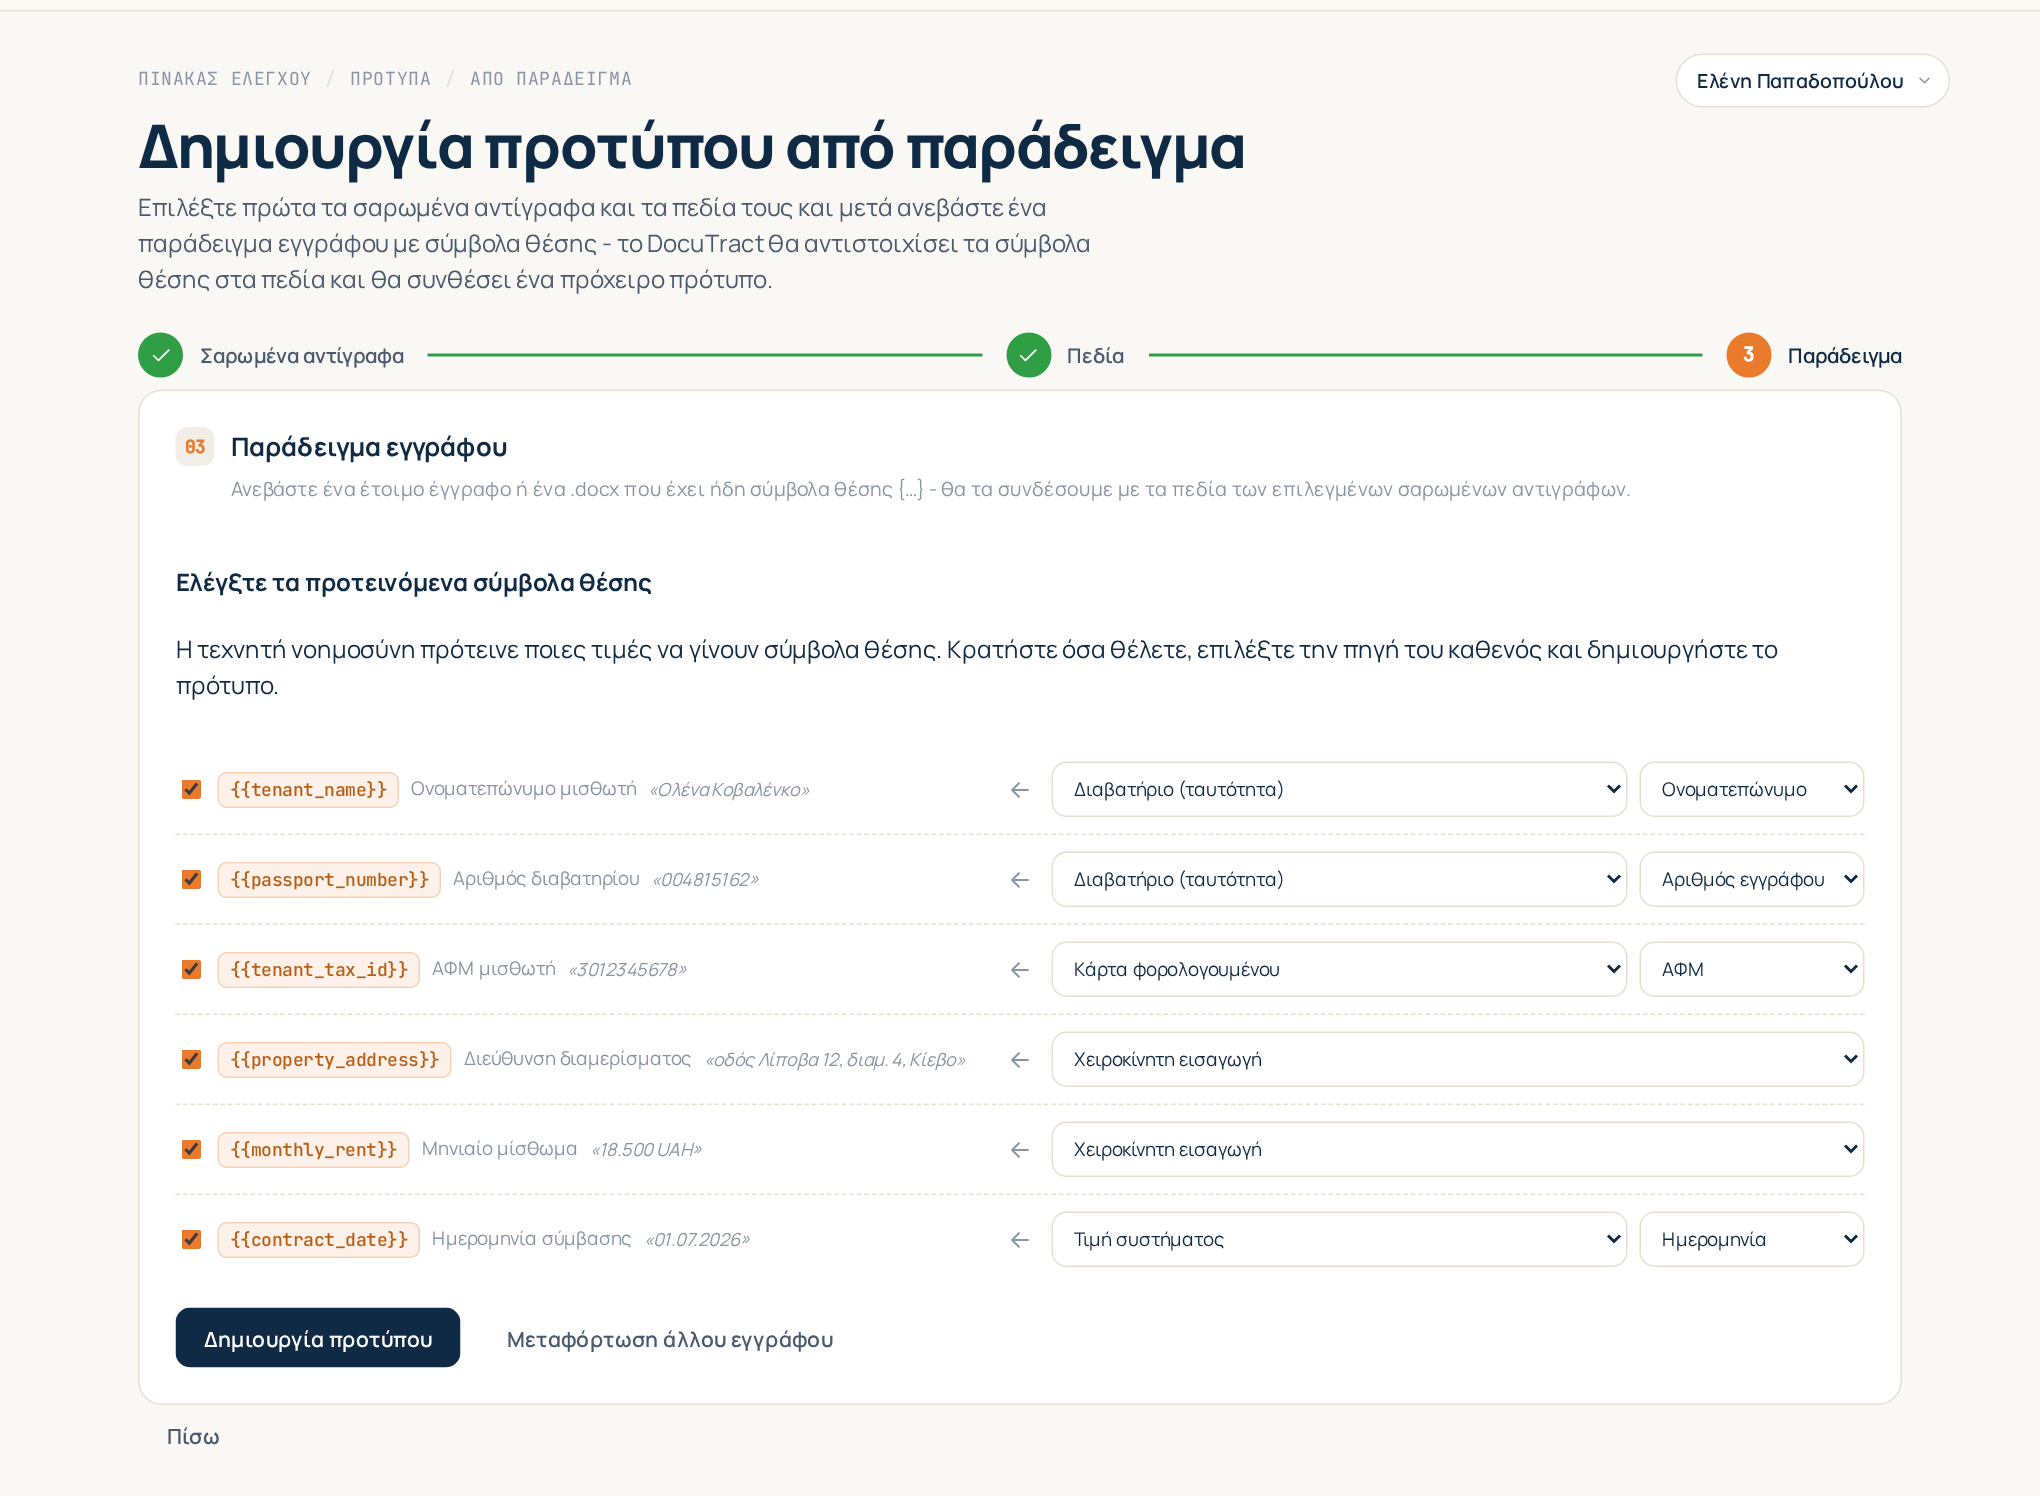The width and height of the screenshot is (2040, 1496).
Task: Click the green check icon for Σαρωμένα αντίγραφα
Action: (x=160, y=355)
